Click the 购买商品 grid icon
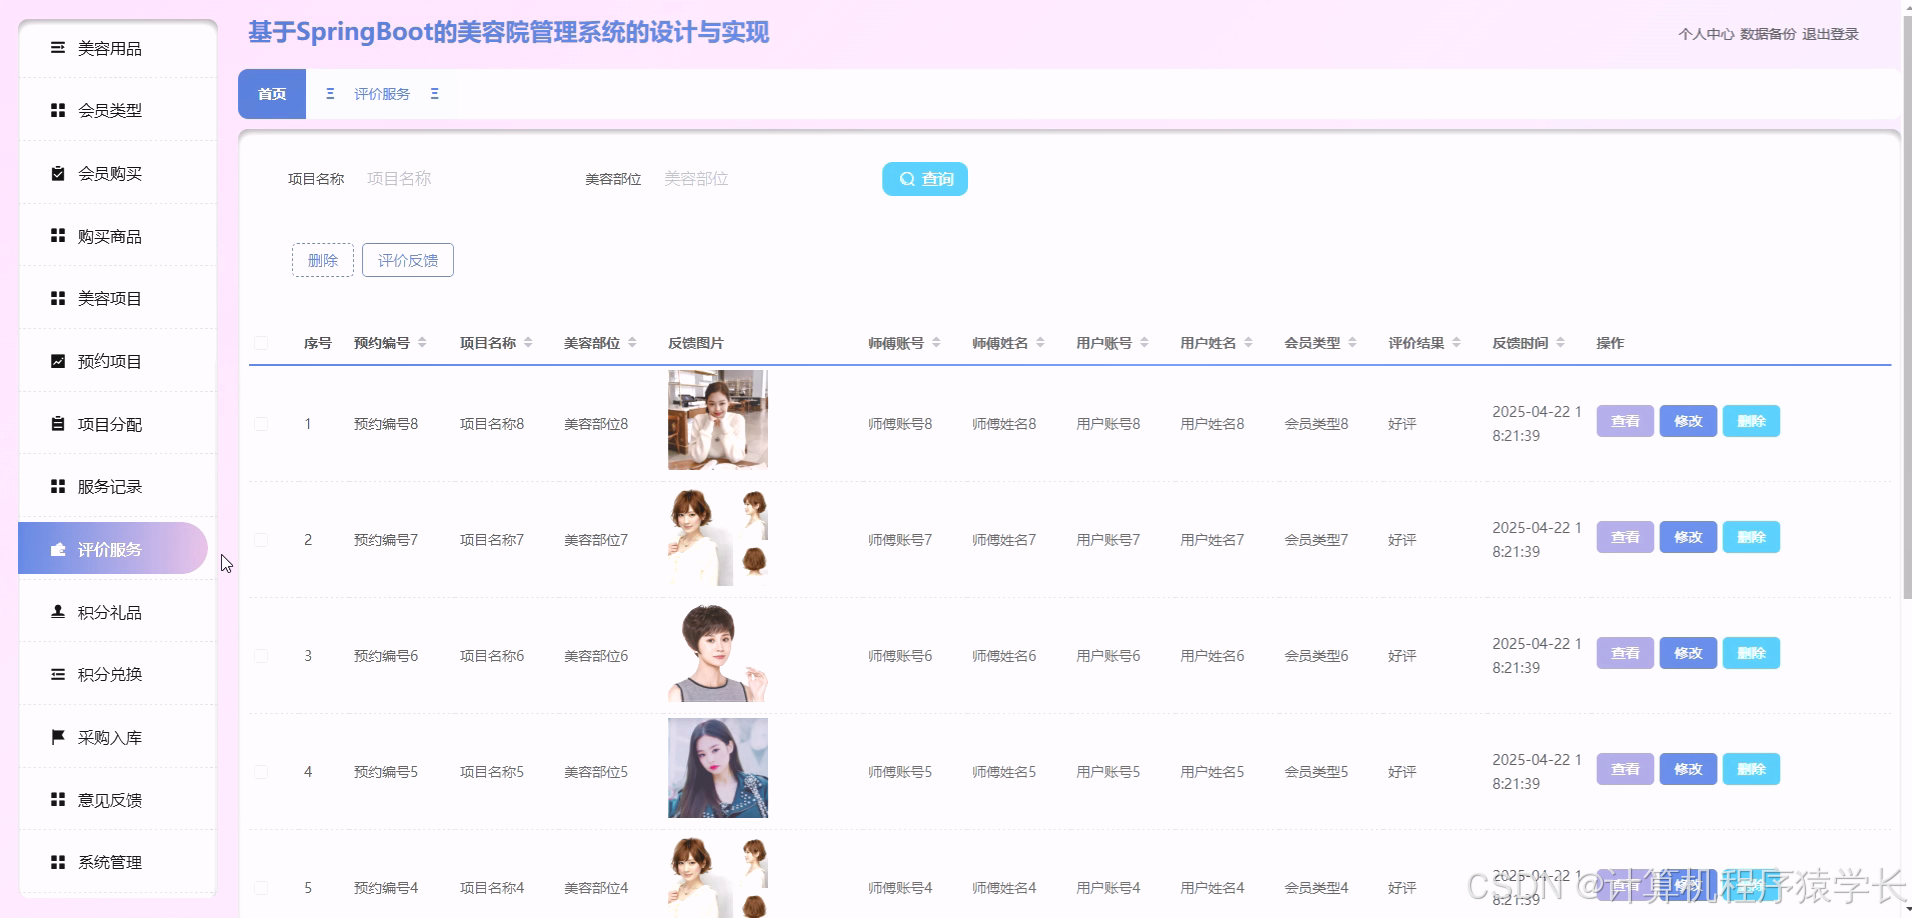The width and height of the screenshot is (1912, 918). click(x=58, y=236)
